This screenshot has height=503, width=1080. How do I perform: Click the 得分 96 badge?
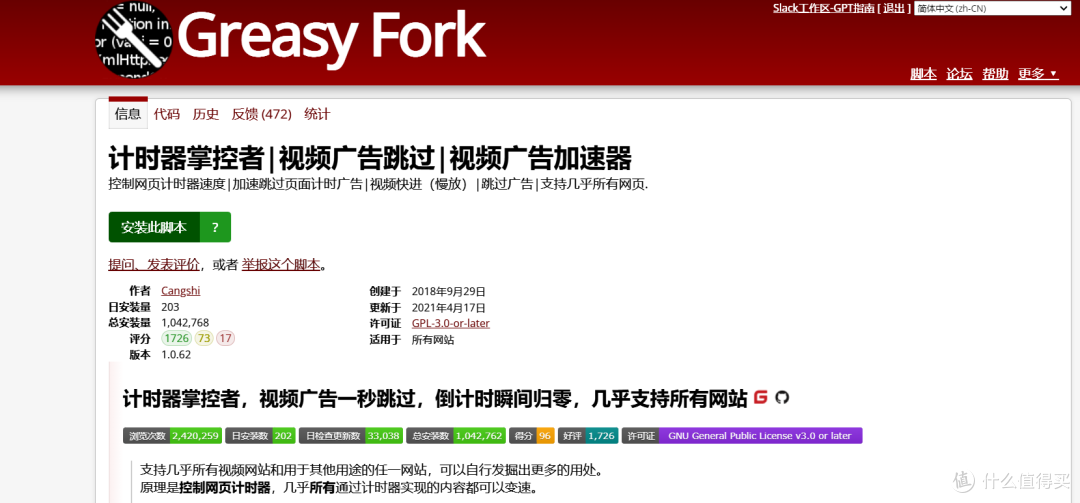click(532, 435)
